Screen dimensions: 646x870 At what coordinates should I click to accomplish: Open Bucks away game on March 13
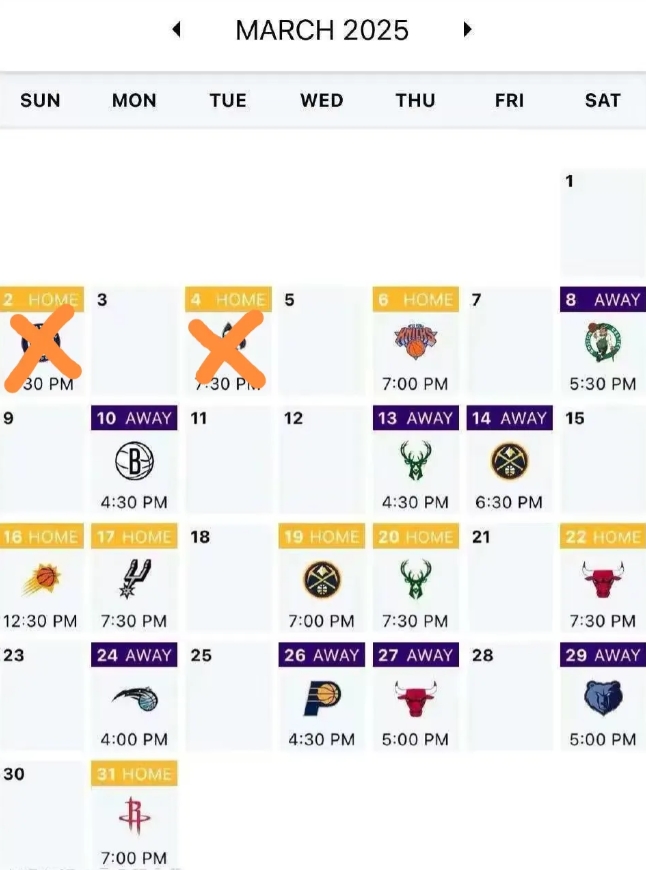tap(416, 459)
